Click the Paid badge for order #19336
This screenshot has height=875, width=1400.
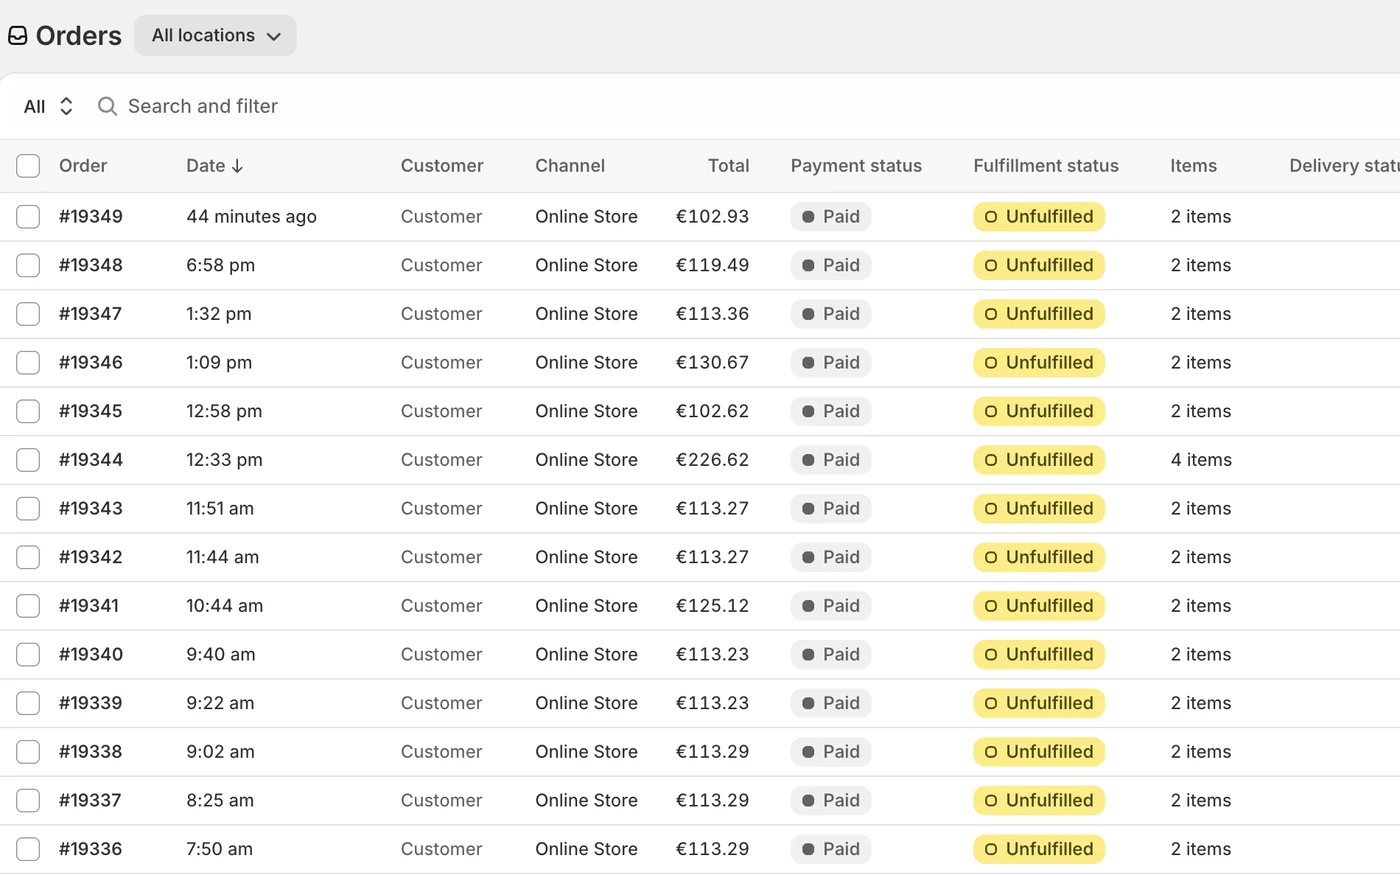tap(831, 849)
